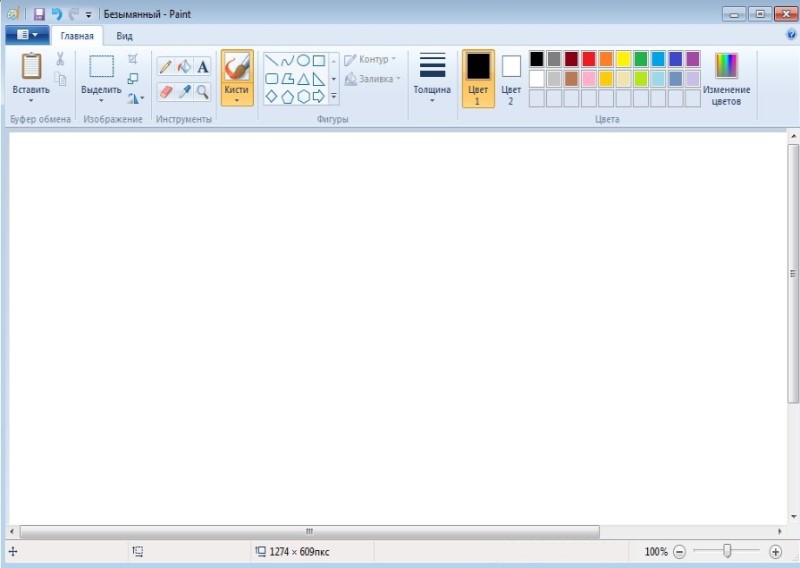Choose the straight Line shape

pos(272,61)
